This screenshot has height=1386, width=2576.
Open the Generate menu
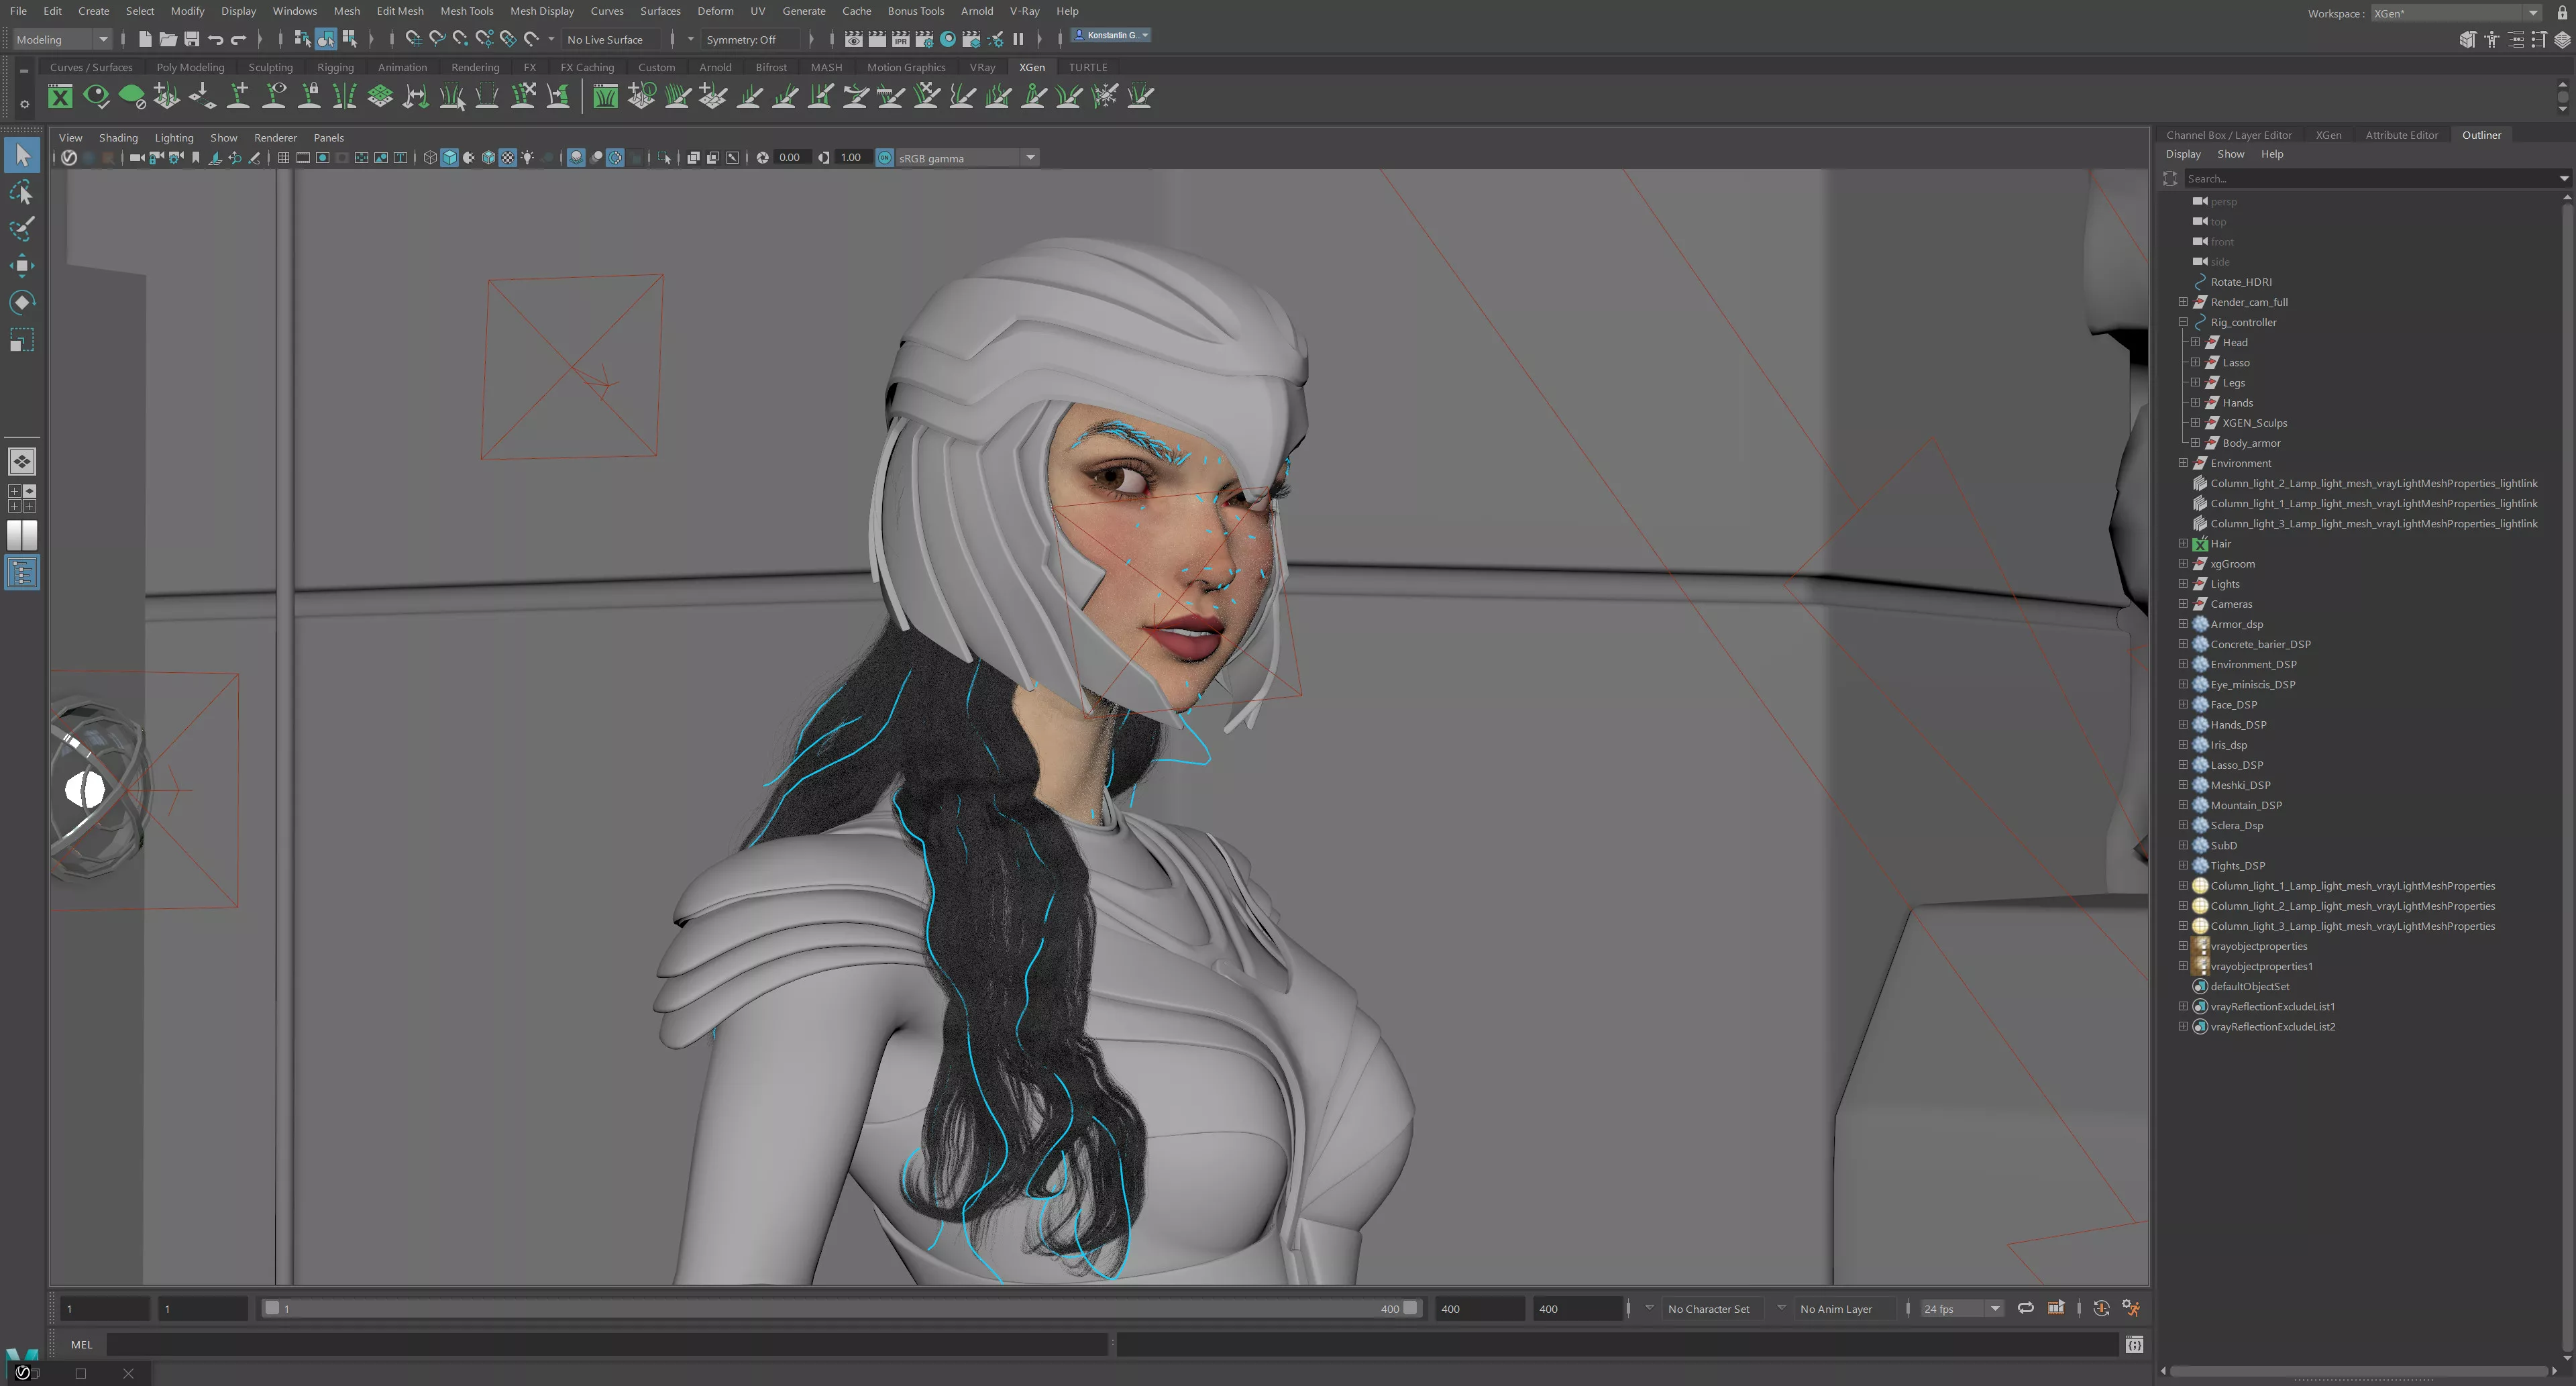(x=803, y=11)
